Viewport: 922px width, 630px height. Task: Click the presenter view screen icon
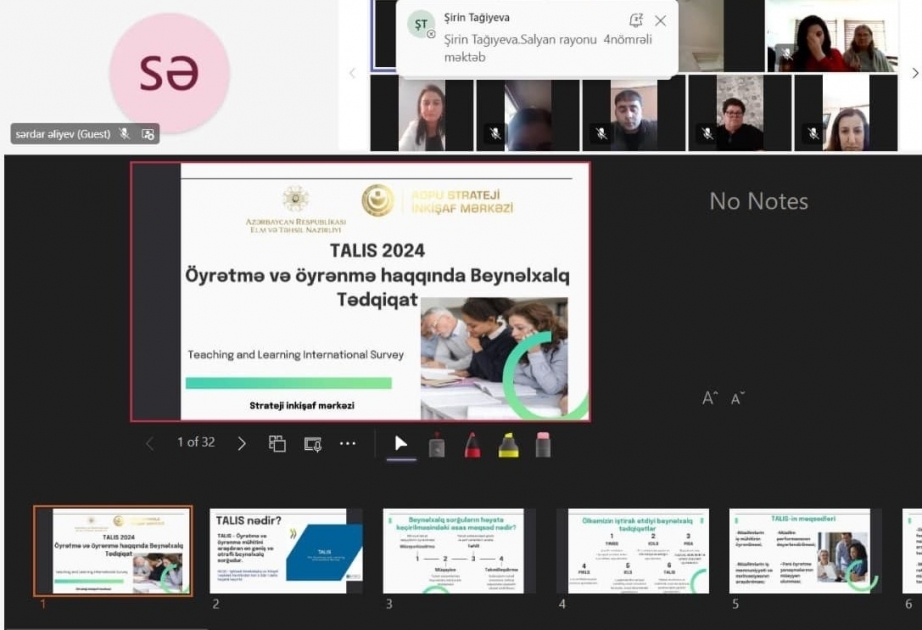(x=312, y=444)
